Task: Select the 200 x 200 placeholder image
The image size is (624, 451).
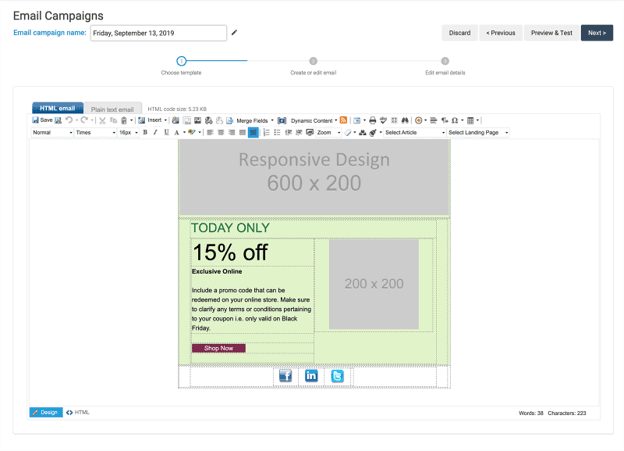Action: pos(374,284)
